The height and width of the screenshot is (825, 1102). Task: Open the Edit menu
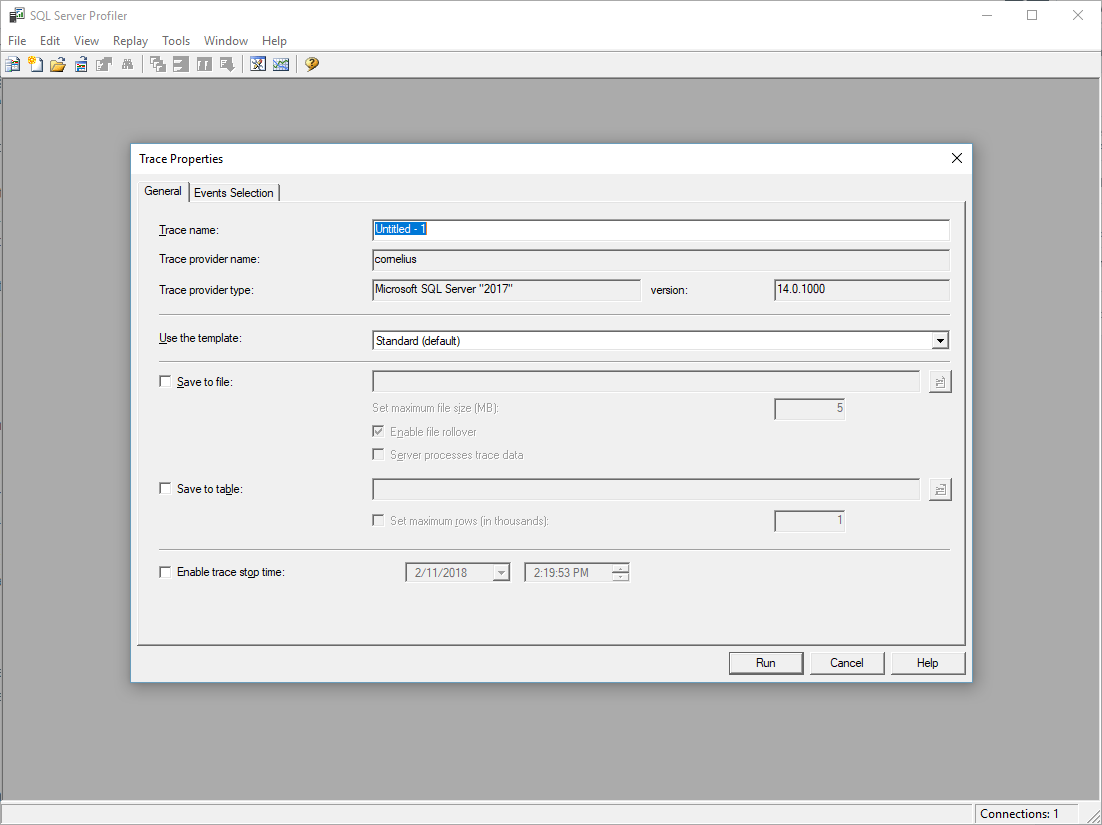50,41
